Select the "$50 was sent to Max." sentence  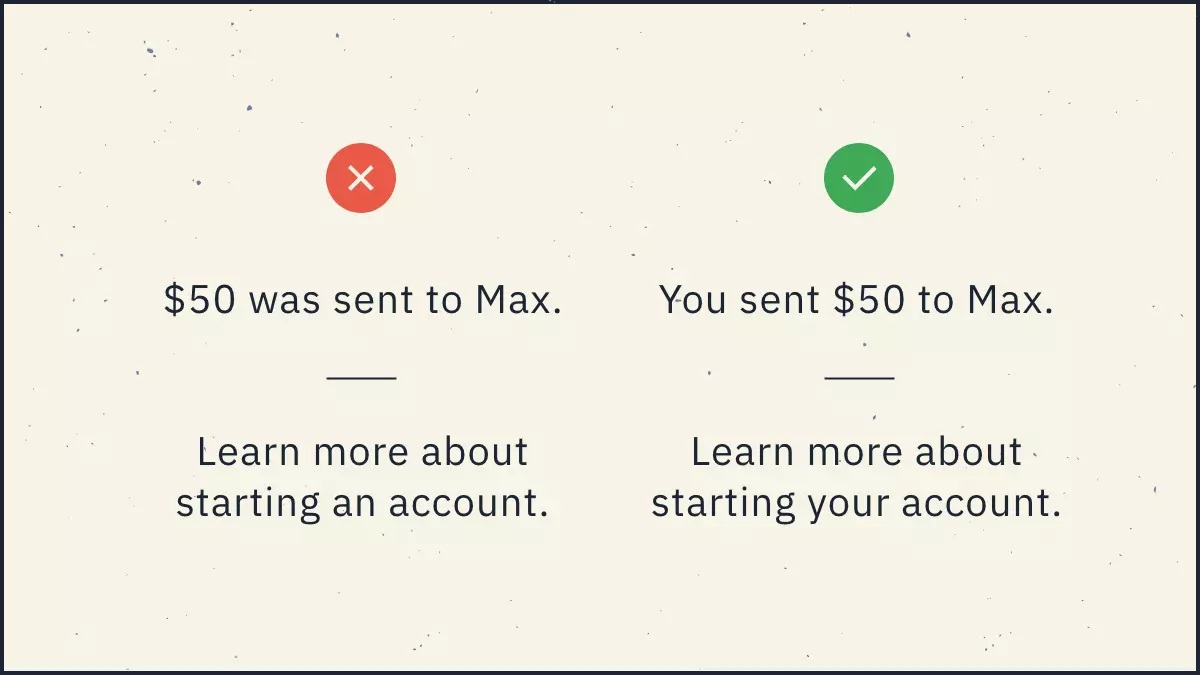362,300
